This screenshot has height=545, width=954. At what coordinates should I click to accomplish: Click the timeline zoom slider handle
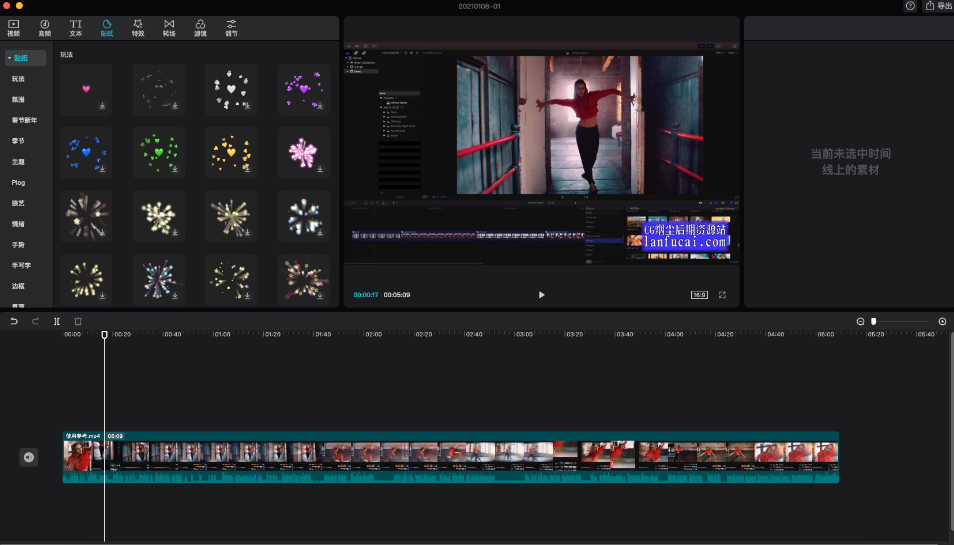[x=874, y=321]
